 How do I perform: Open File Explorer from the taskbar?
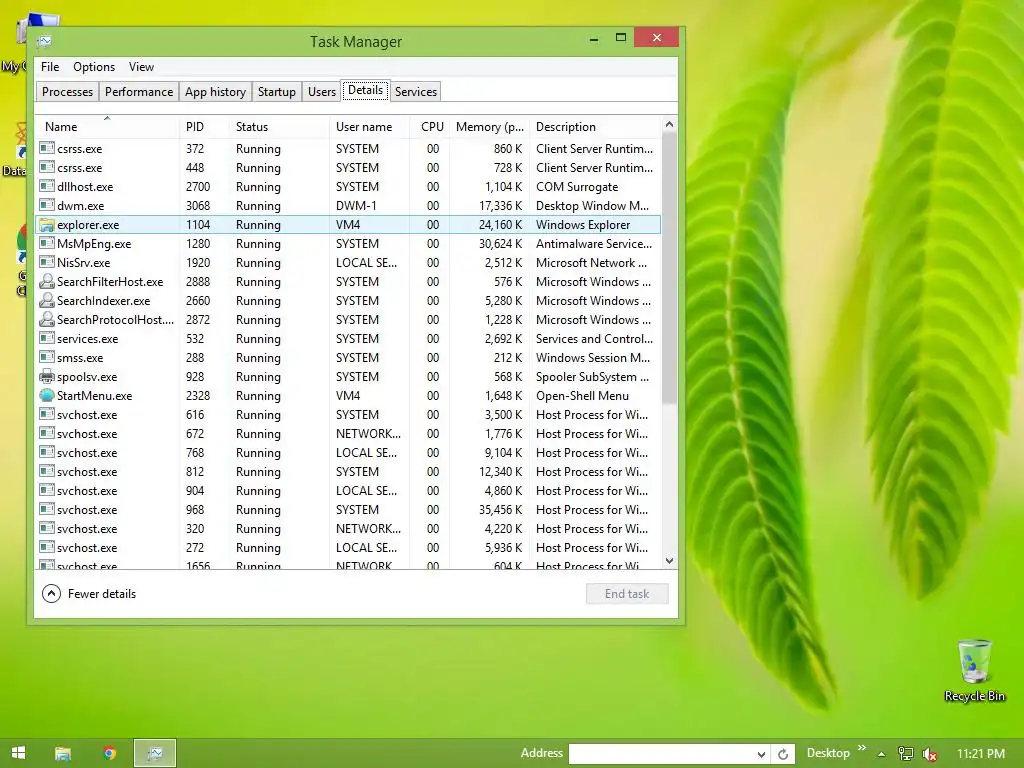pyautogui.click(x=63, y=753)
